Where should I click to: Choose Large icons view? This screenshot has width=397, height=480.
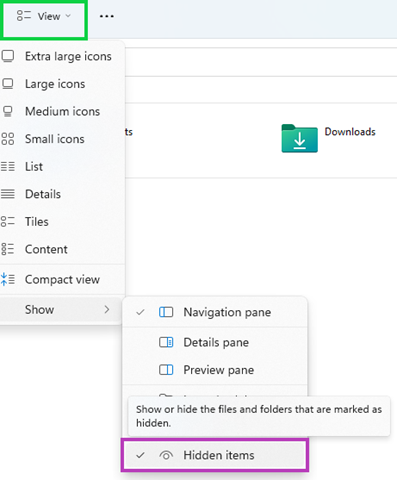[x=55, y=84]
